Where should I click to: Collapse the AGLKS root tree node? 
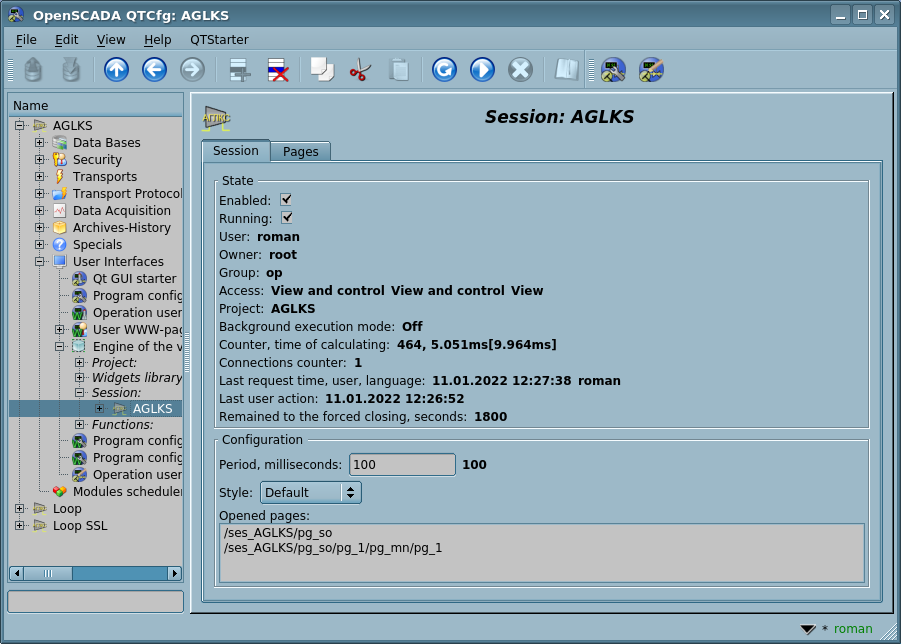pos(20,125)
